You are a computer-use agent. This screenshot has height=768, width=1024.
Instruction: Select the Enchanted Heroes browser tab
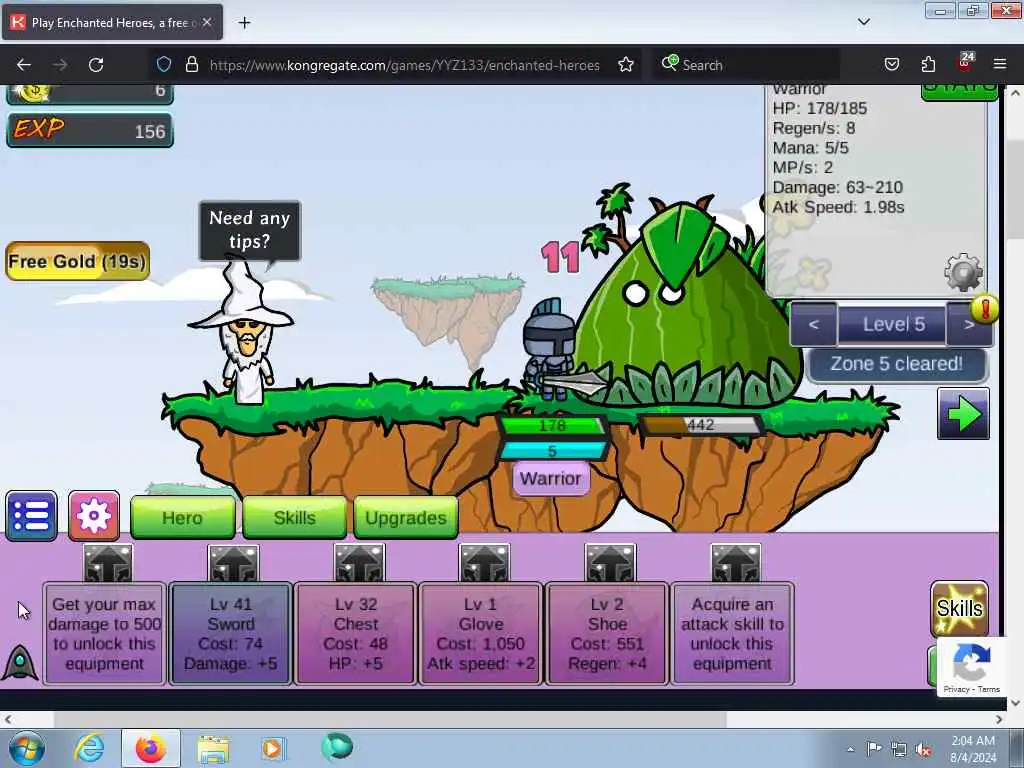(x=112, y=23)
